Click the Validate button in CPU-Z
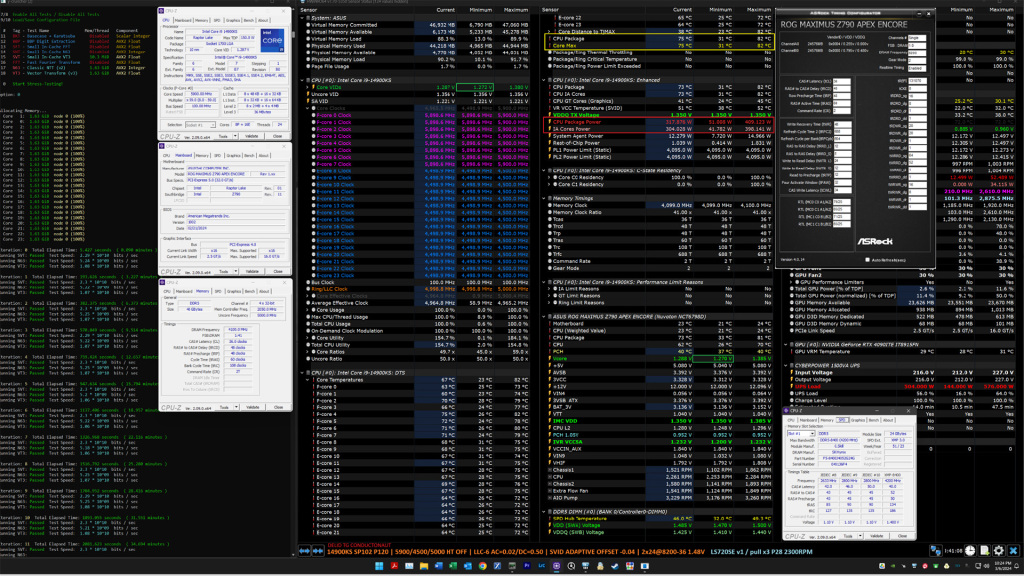 click(252, 136)
